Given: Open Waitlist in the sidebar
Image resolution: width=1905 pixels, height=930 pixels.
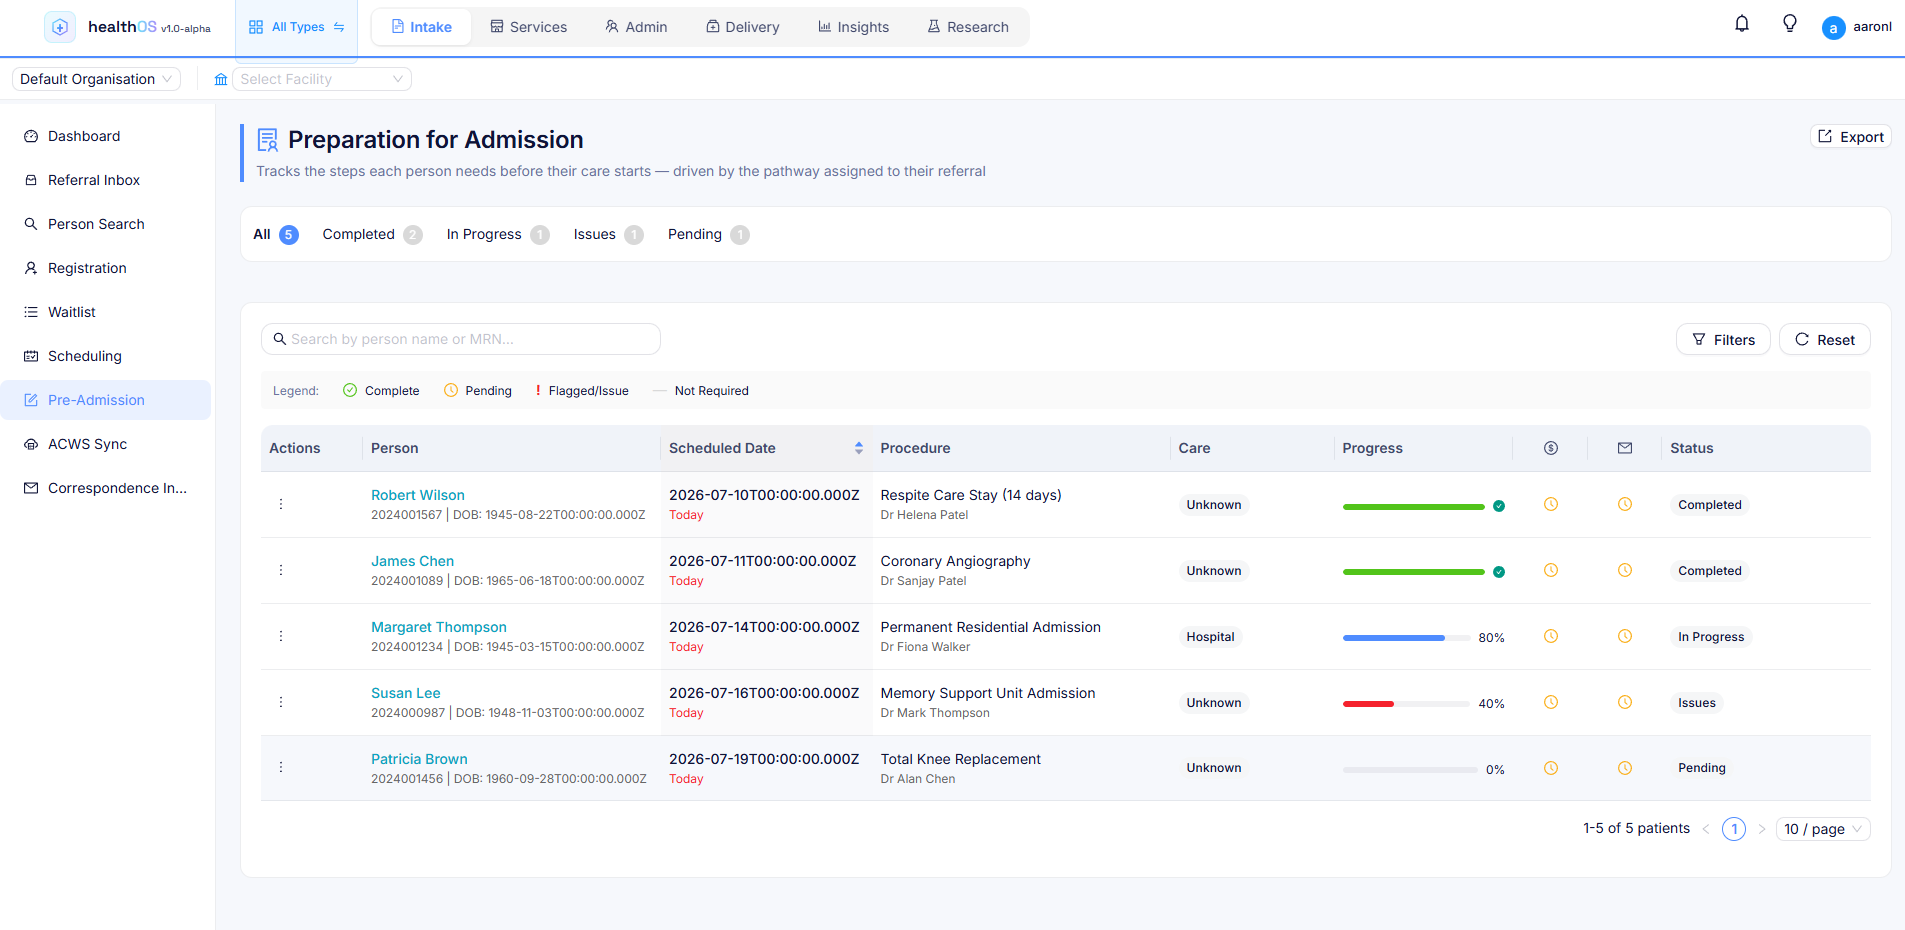Looking at the screenshot, I should point(106,312).
